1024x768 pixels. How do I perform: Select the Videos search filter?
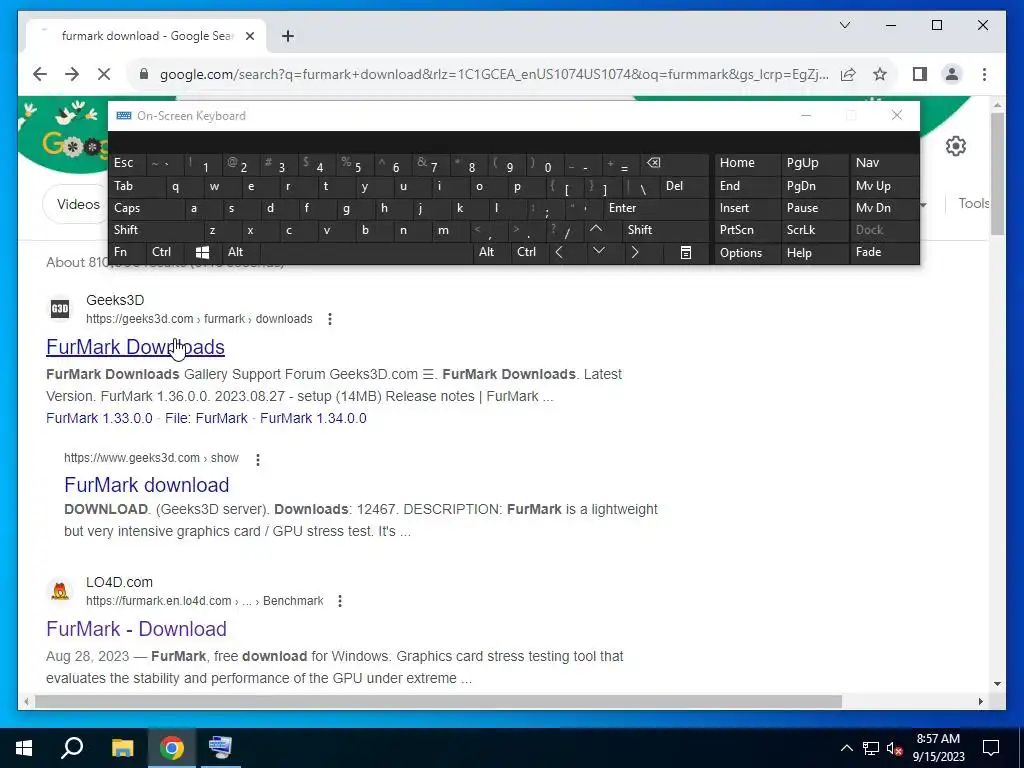78,204
